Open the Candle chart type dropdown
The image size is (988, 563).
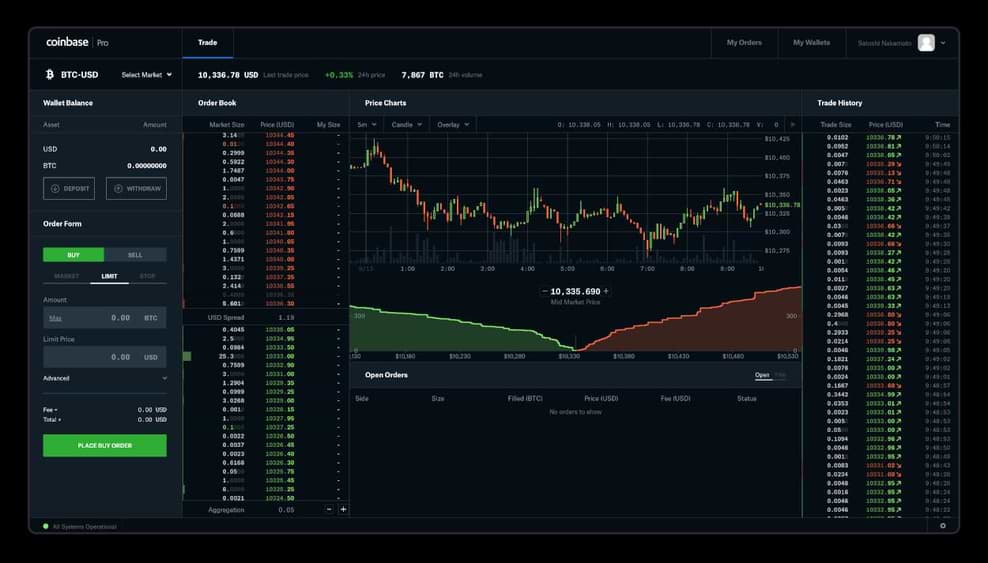pyautogui.click(x=406, y=125)
